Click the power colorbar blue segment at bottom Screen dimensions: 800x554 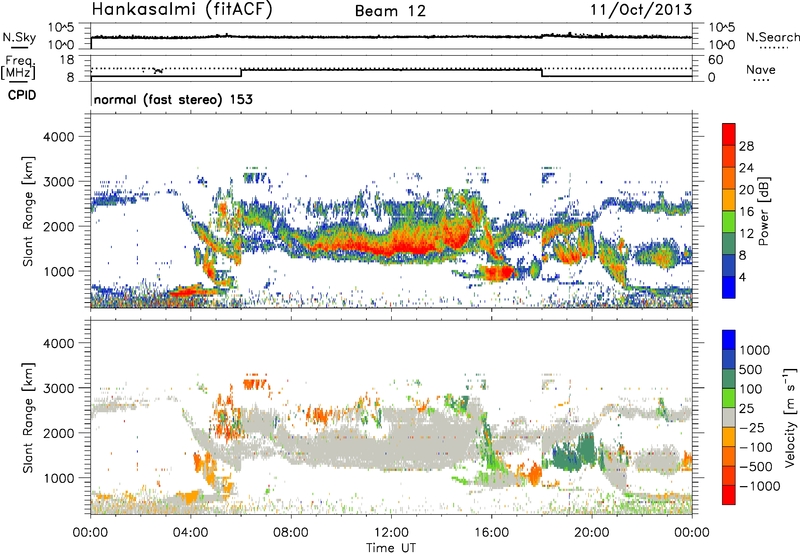729,287
